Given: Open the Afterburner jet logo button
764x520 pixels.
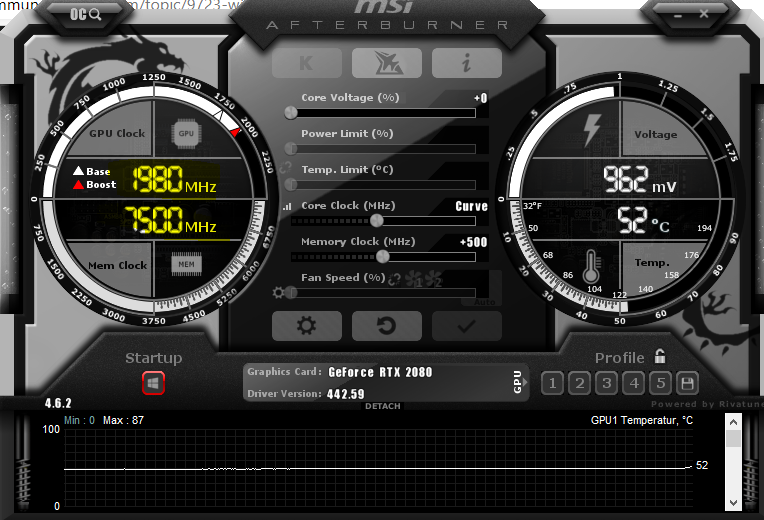Looking at the screenshot, I should [387, 63].
